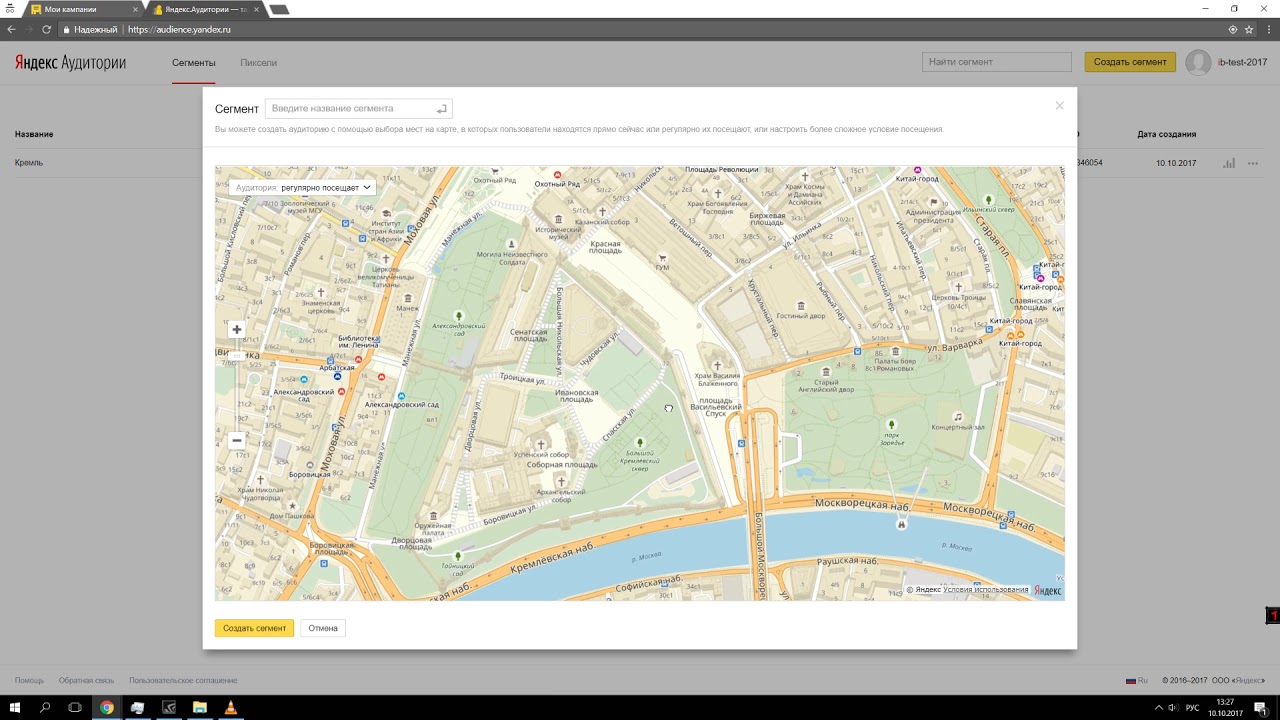Click the map zoom in plus button

point(237,330)
